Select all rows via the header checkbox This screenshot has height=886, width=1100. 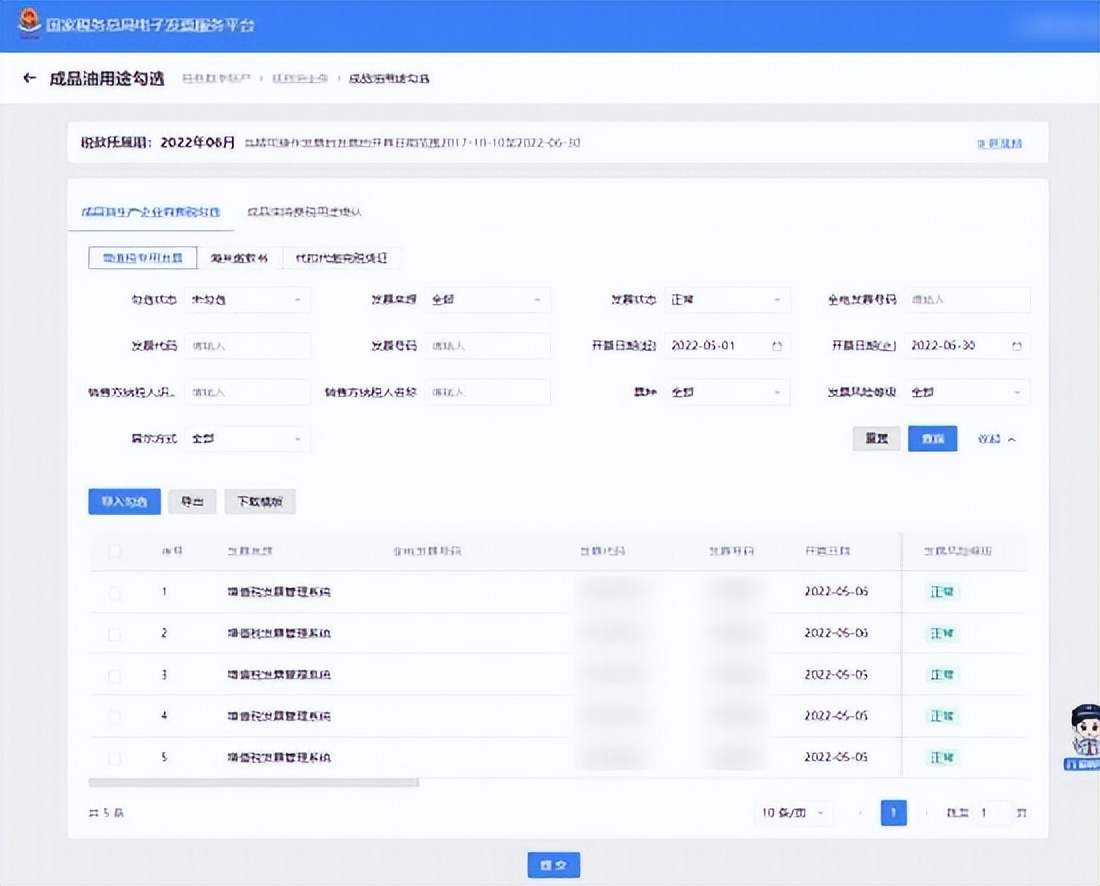point(114,551)
